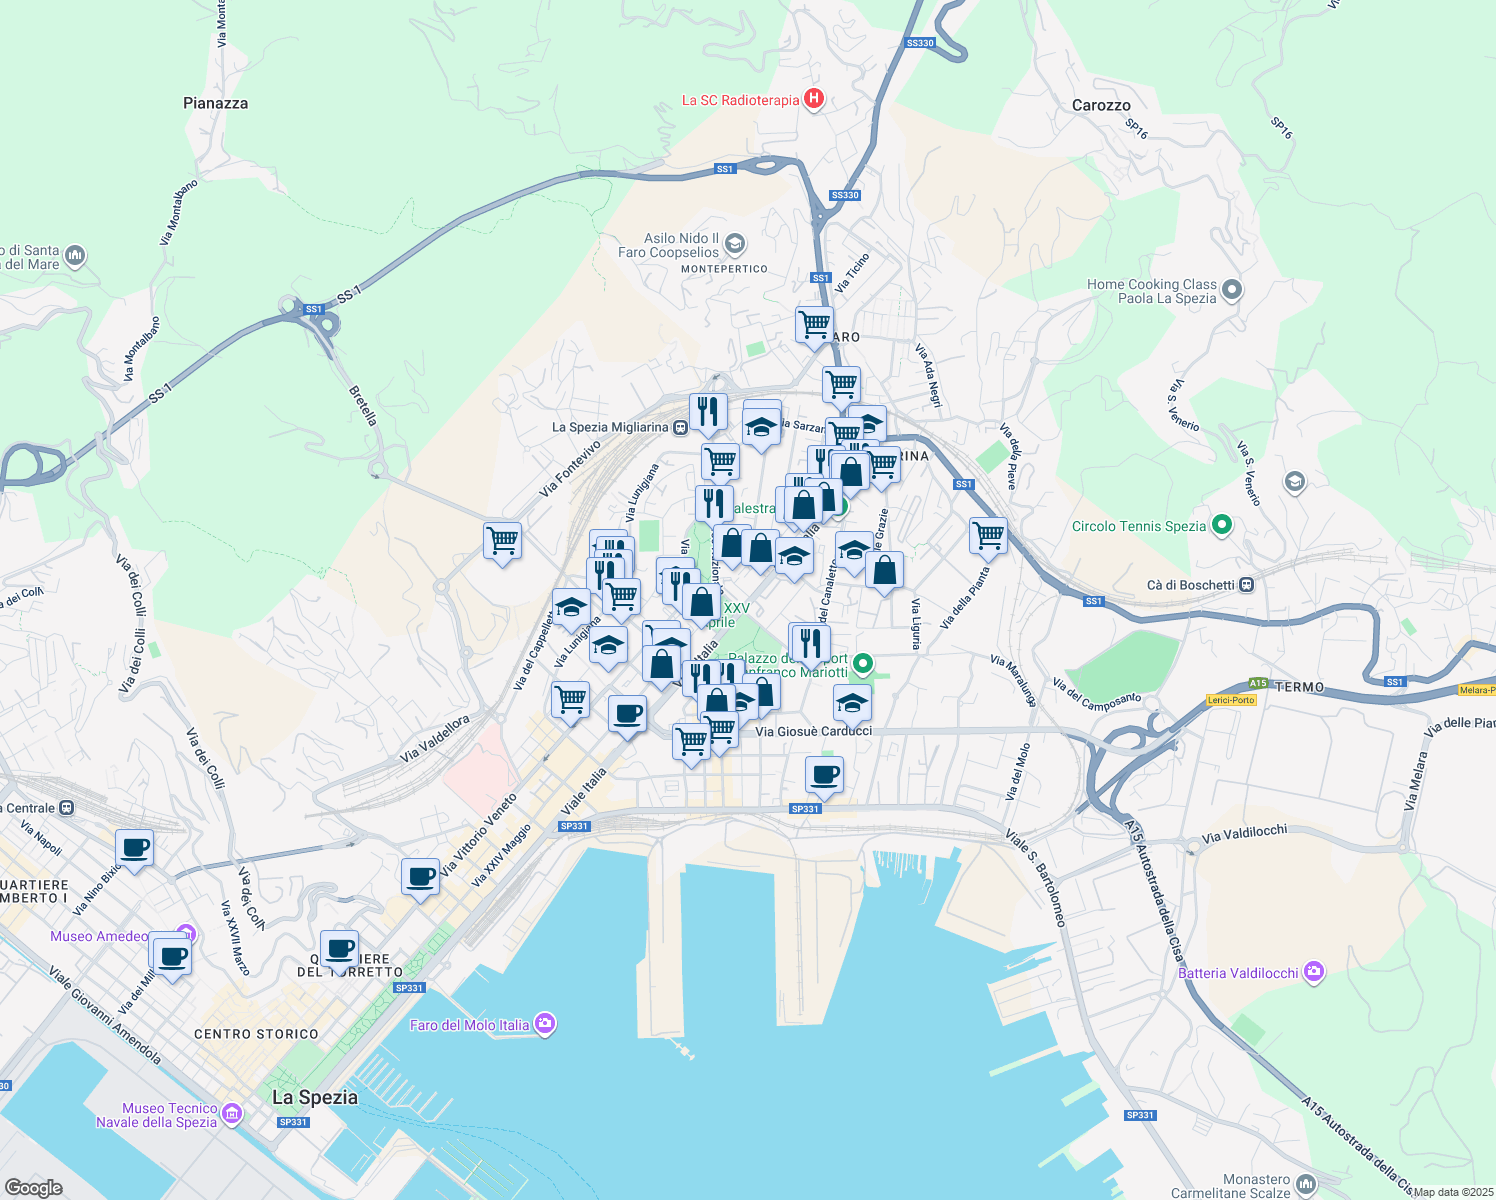This screenshot has height=1200, width=1496.
Task: Click the Google logo
Action: pyautogui.click(x=33, y=1187)
